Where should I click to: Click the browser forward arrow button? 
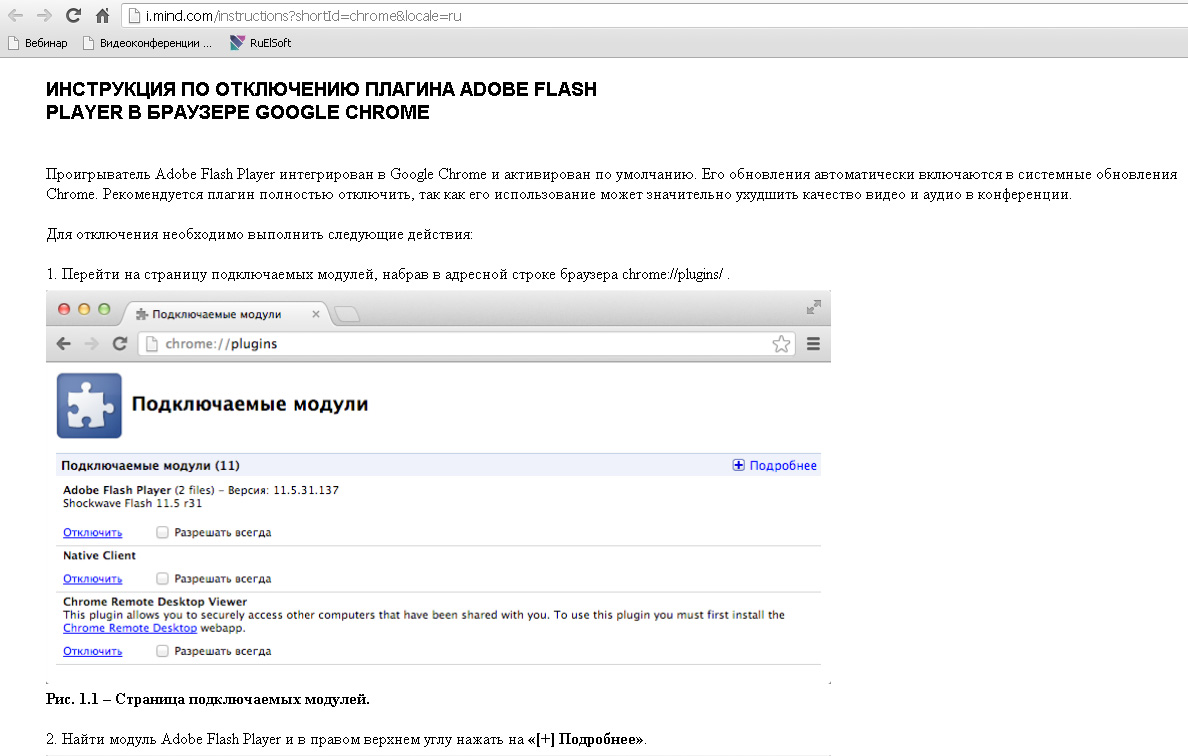[x=44, y=15]
